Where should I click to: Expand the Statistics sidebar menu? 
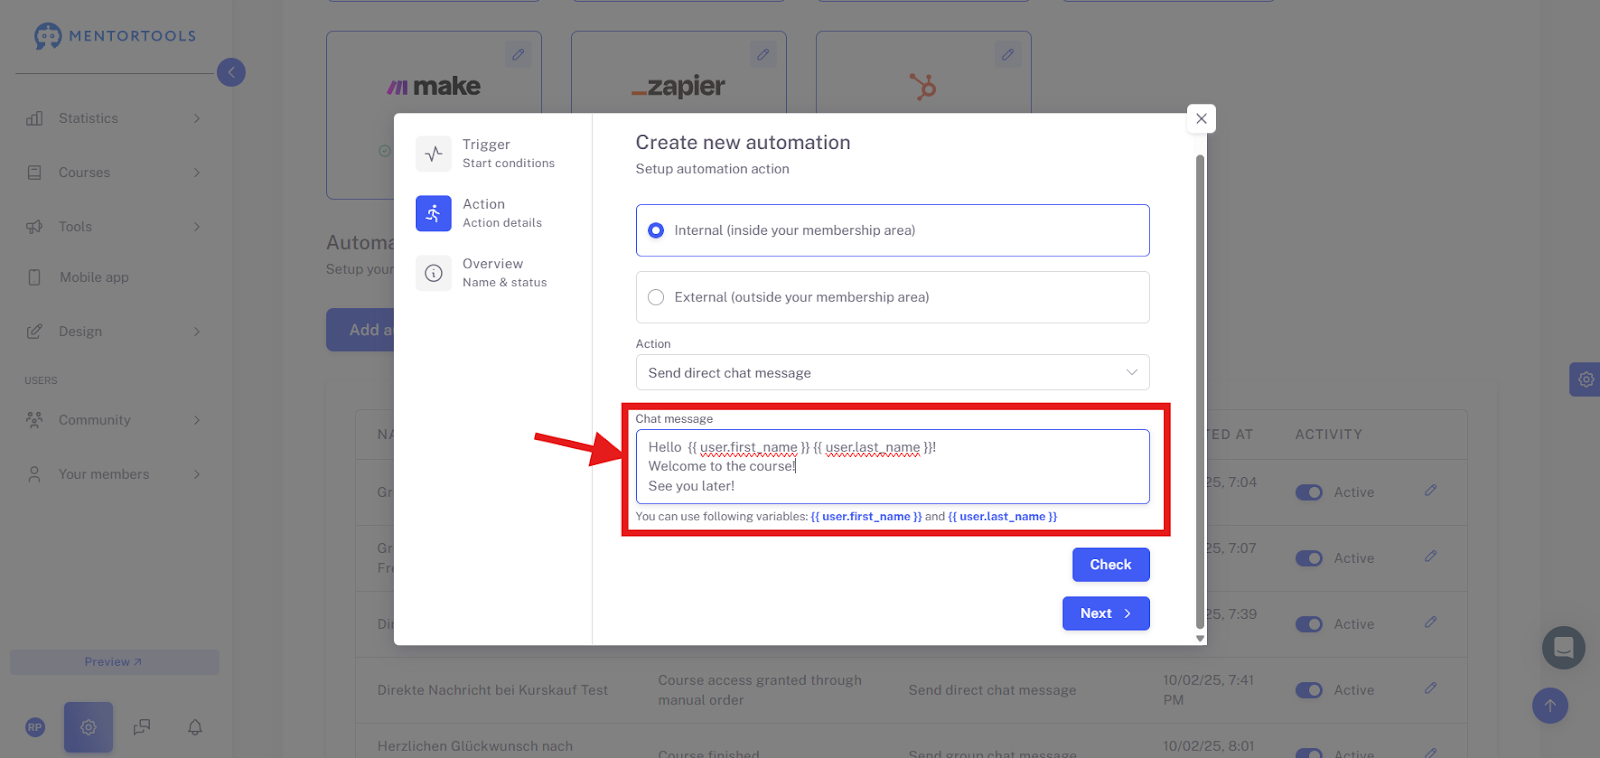point(113,118)
